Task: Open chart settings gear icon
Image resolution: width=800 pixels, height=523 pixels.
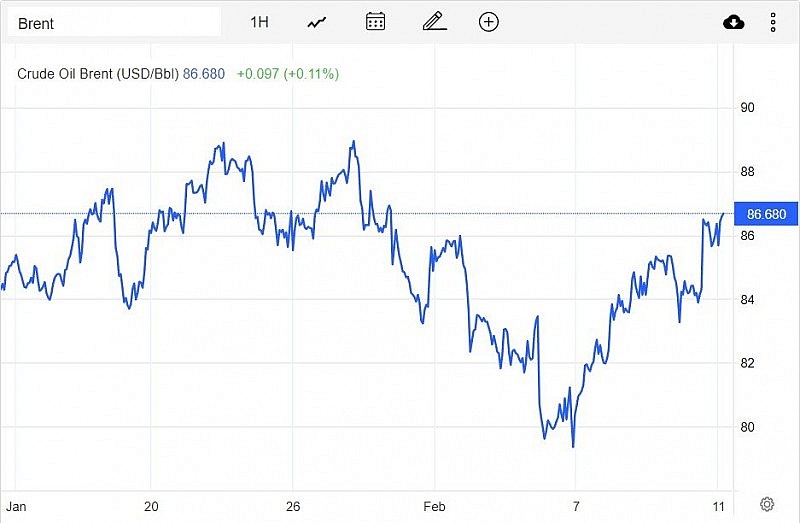Action: point(767,504)
